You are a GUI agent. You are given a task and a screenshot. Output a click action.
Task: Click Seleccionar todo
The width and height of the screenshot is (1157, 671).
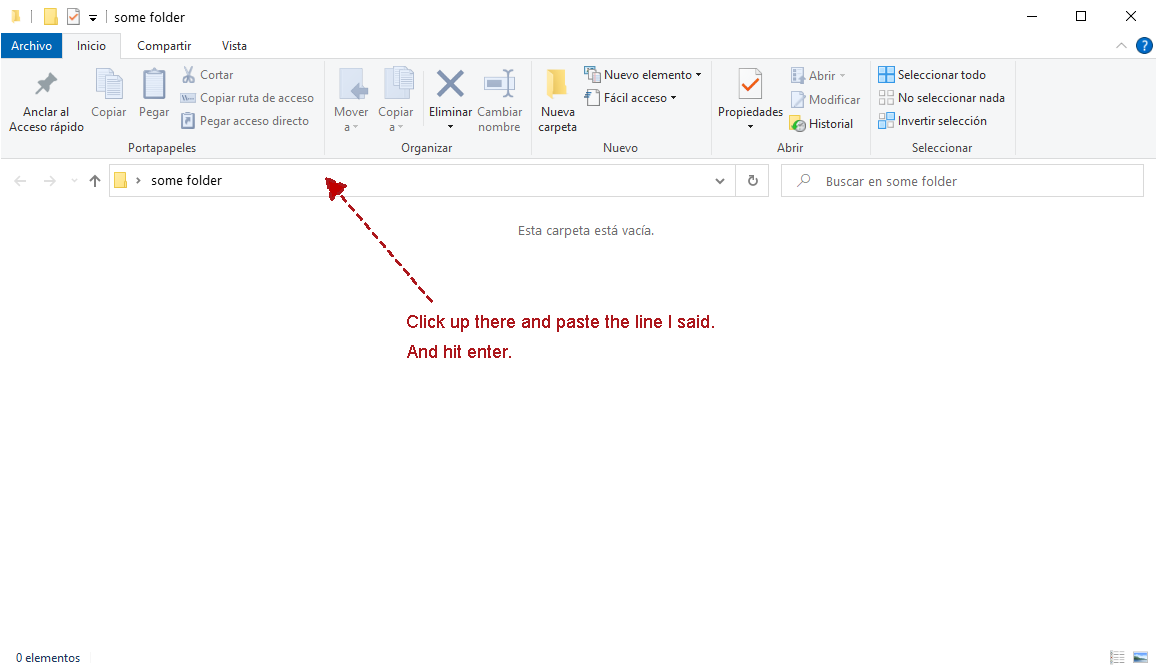tap(932, 75)
